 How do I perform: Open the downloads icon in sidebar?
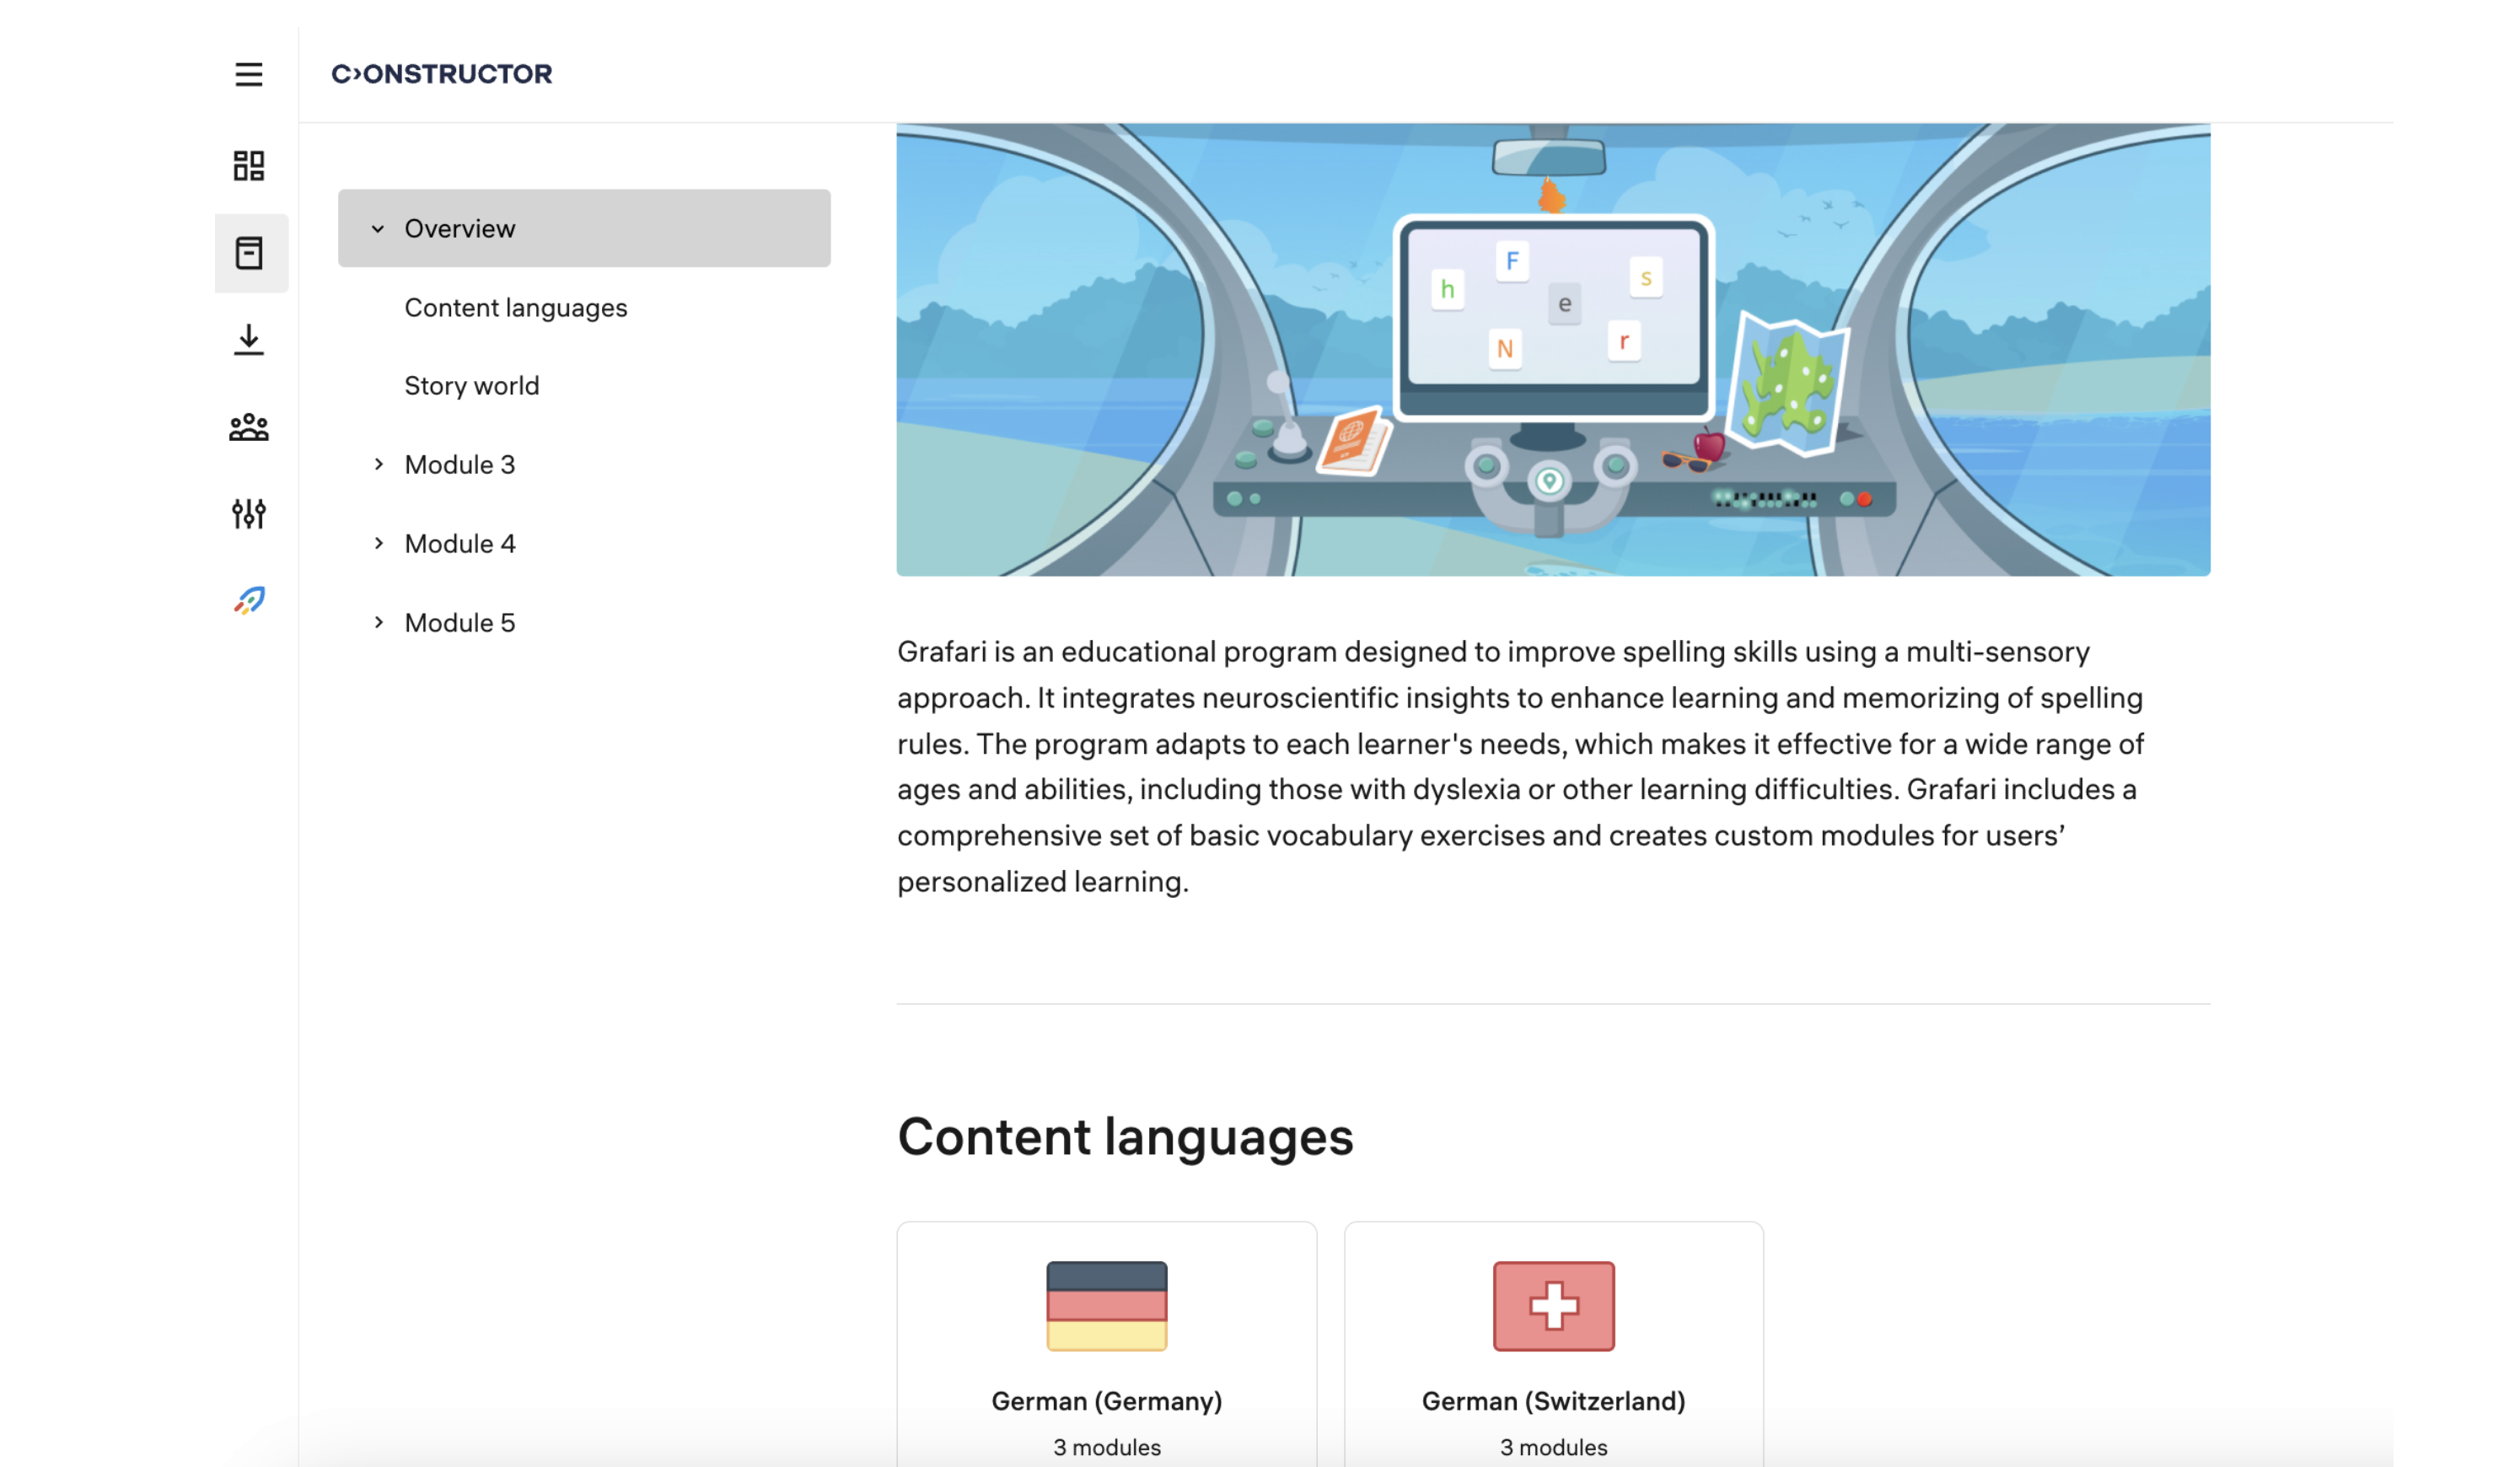pyautogui.click(x=249, y=340)
